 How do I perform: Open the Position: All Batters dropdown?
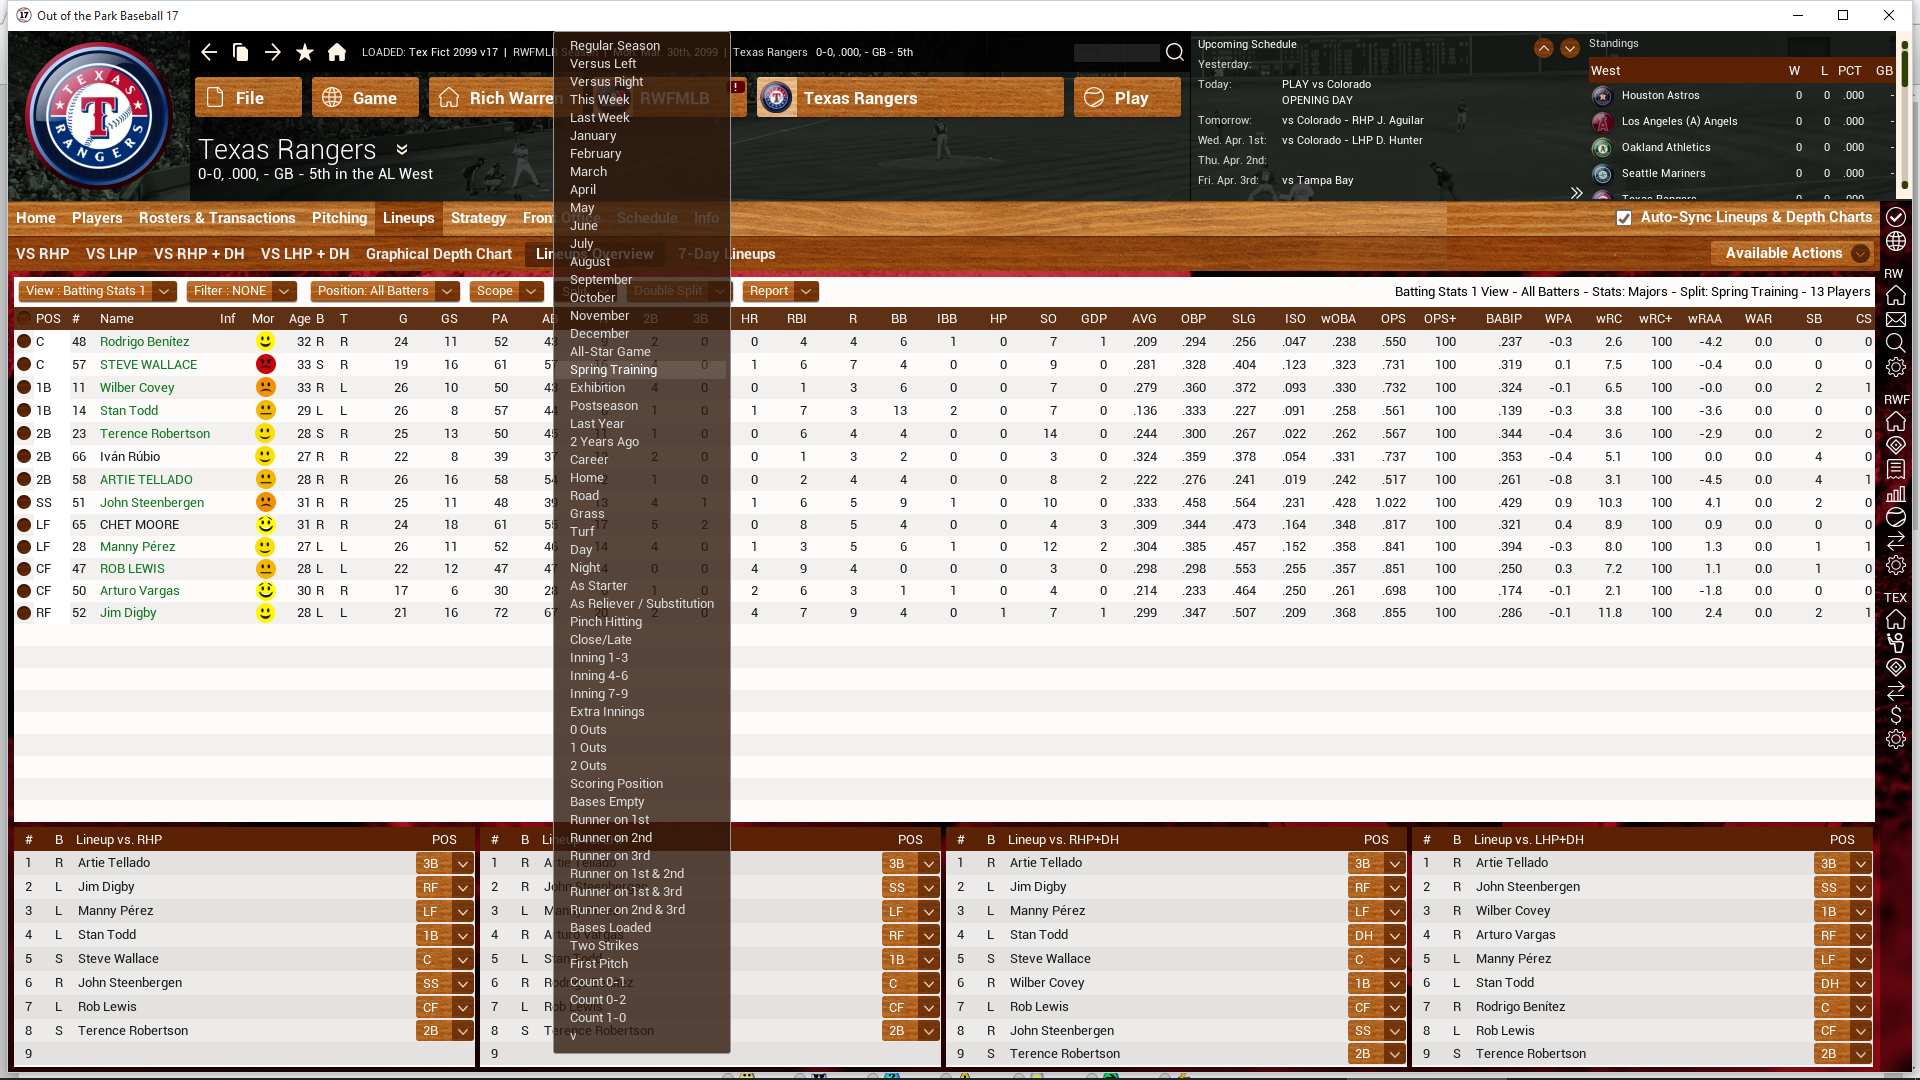point(384,291)
